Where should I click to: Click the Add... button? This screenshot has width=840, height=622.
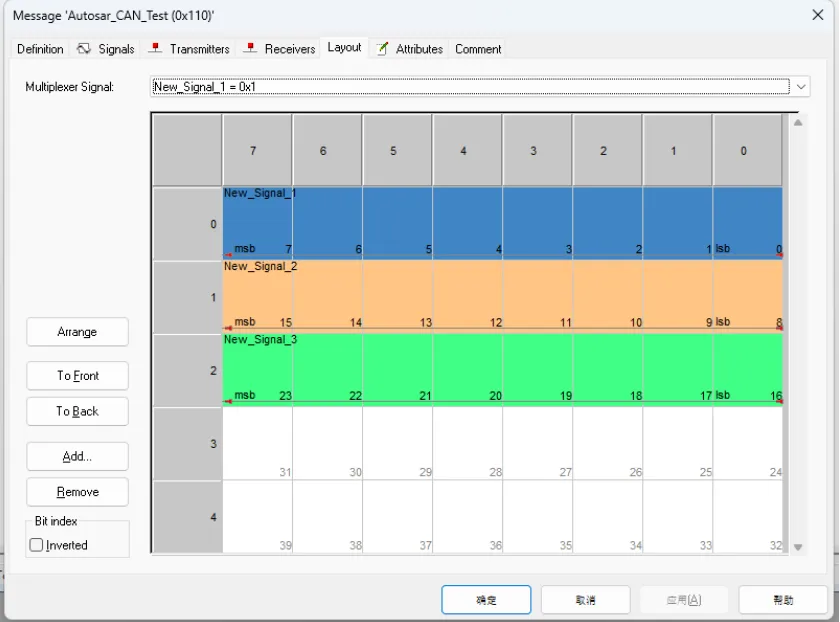pyautogui.click(x=78, y=456)
